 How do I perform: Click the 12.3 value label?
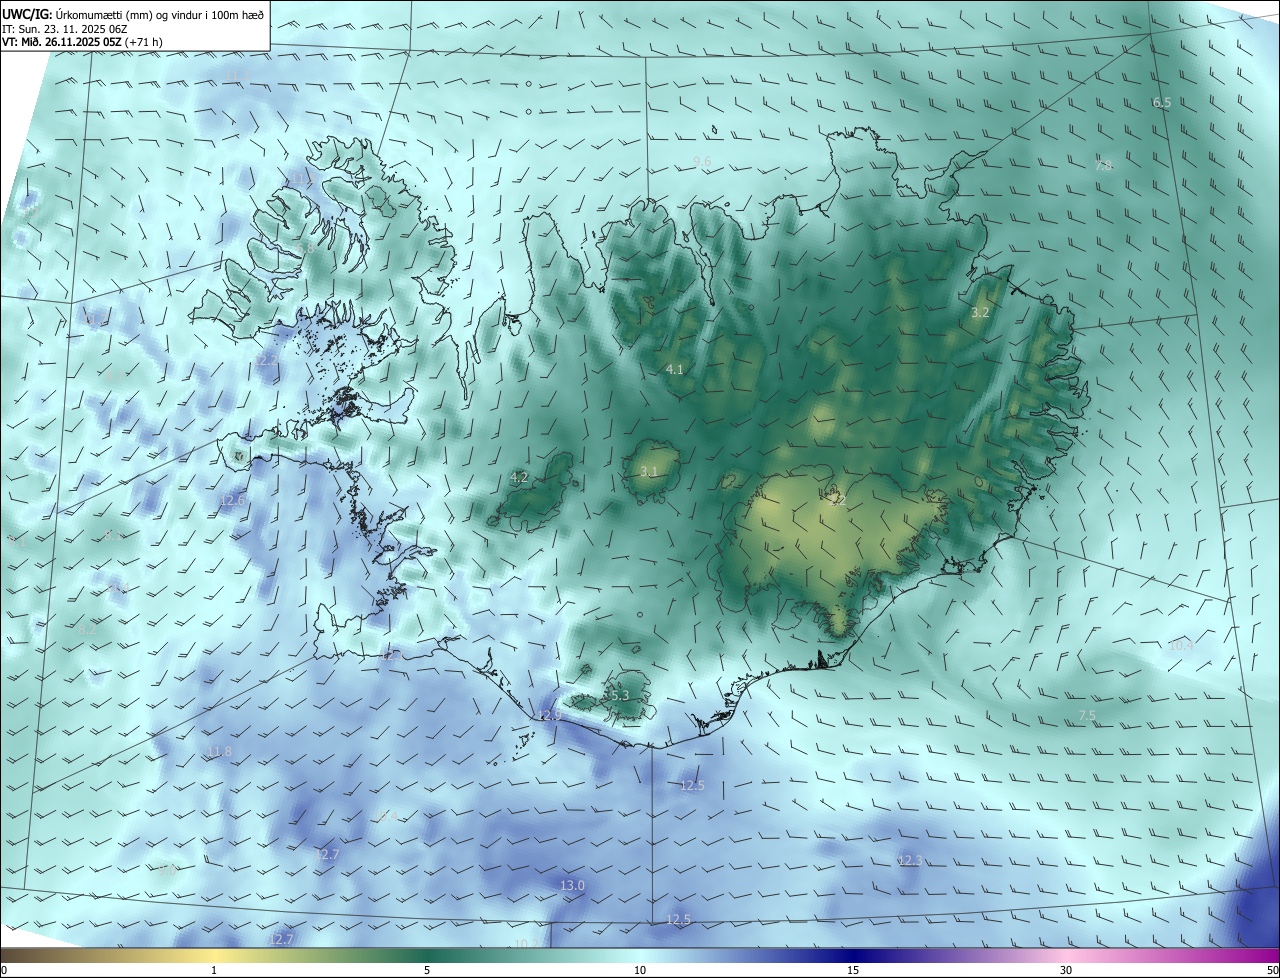click(910, 861)
